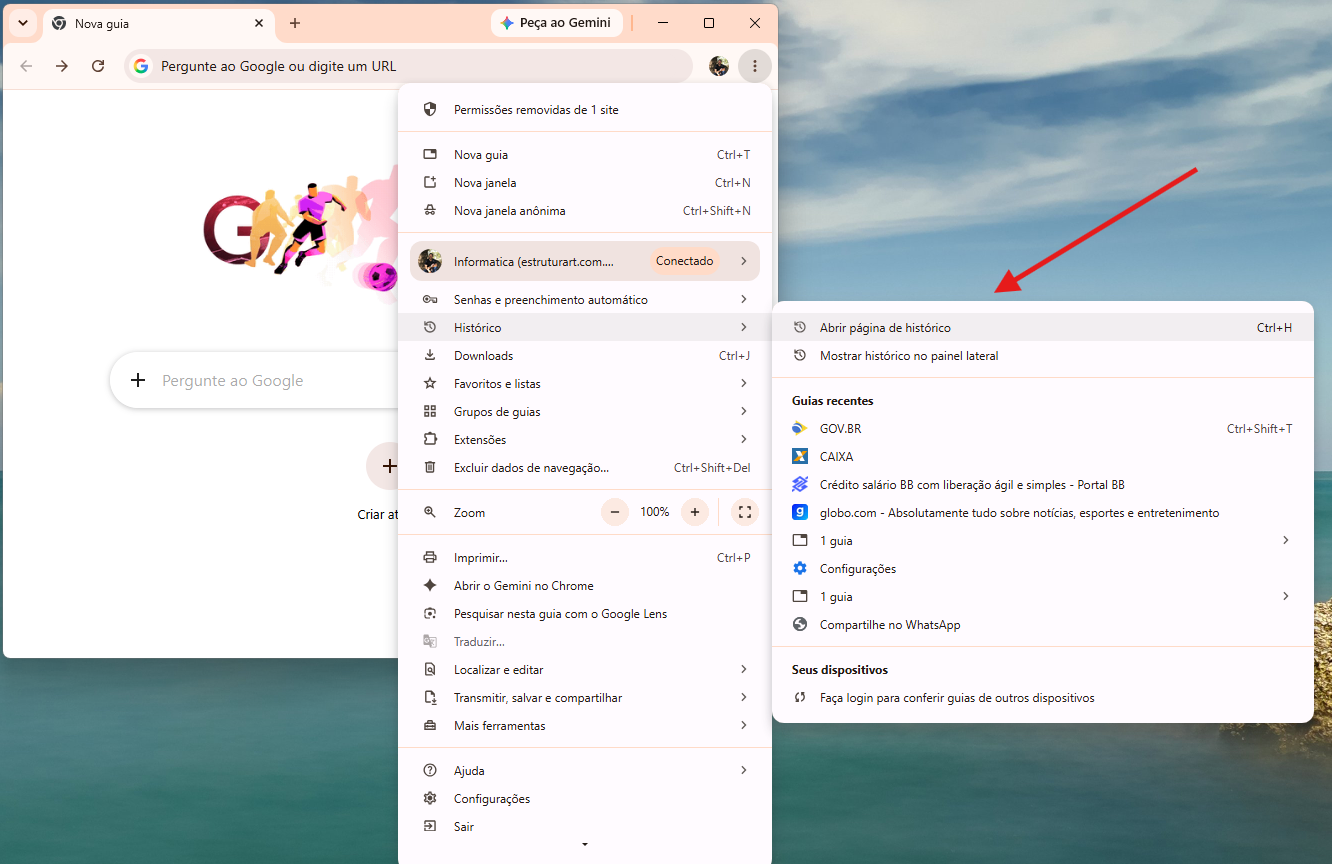1332x864 pixels.
Task: Select Nova janela menu entry
Action: [585, 183]
